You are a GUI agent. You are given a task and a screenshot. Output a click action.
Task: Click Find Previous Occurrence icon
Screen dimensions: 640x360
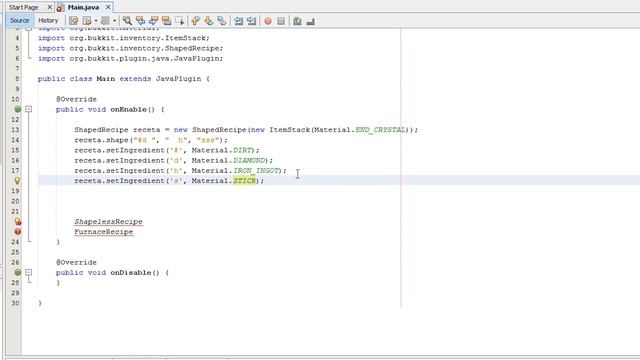pyautogui.click(x=140, y=21)
